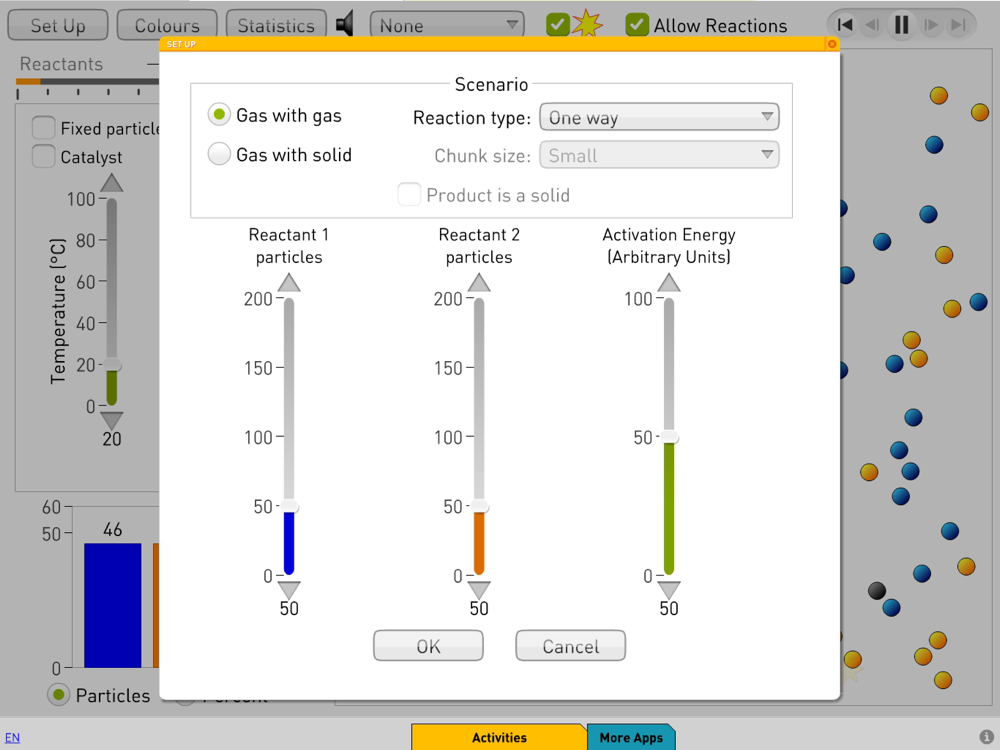1000x750 pixels.
Task: Open the Activities tab
Action: pos(499,737)
